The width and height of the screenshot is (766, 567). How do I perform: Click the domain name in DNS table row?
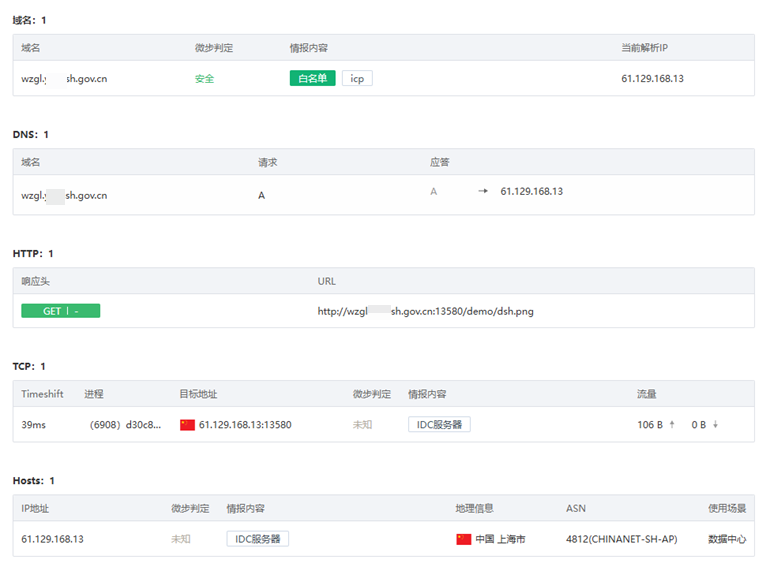[64, 196]
